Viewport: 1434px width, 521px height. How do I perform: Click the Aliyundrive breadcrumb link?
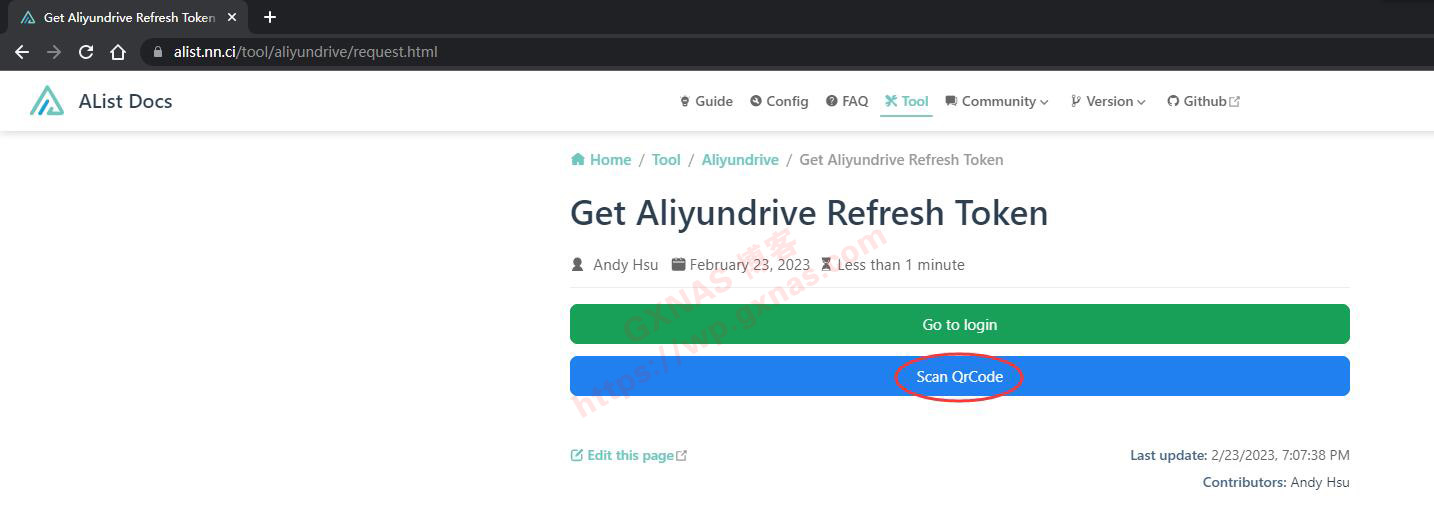tap(740, 160)
